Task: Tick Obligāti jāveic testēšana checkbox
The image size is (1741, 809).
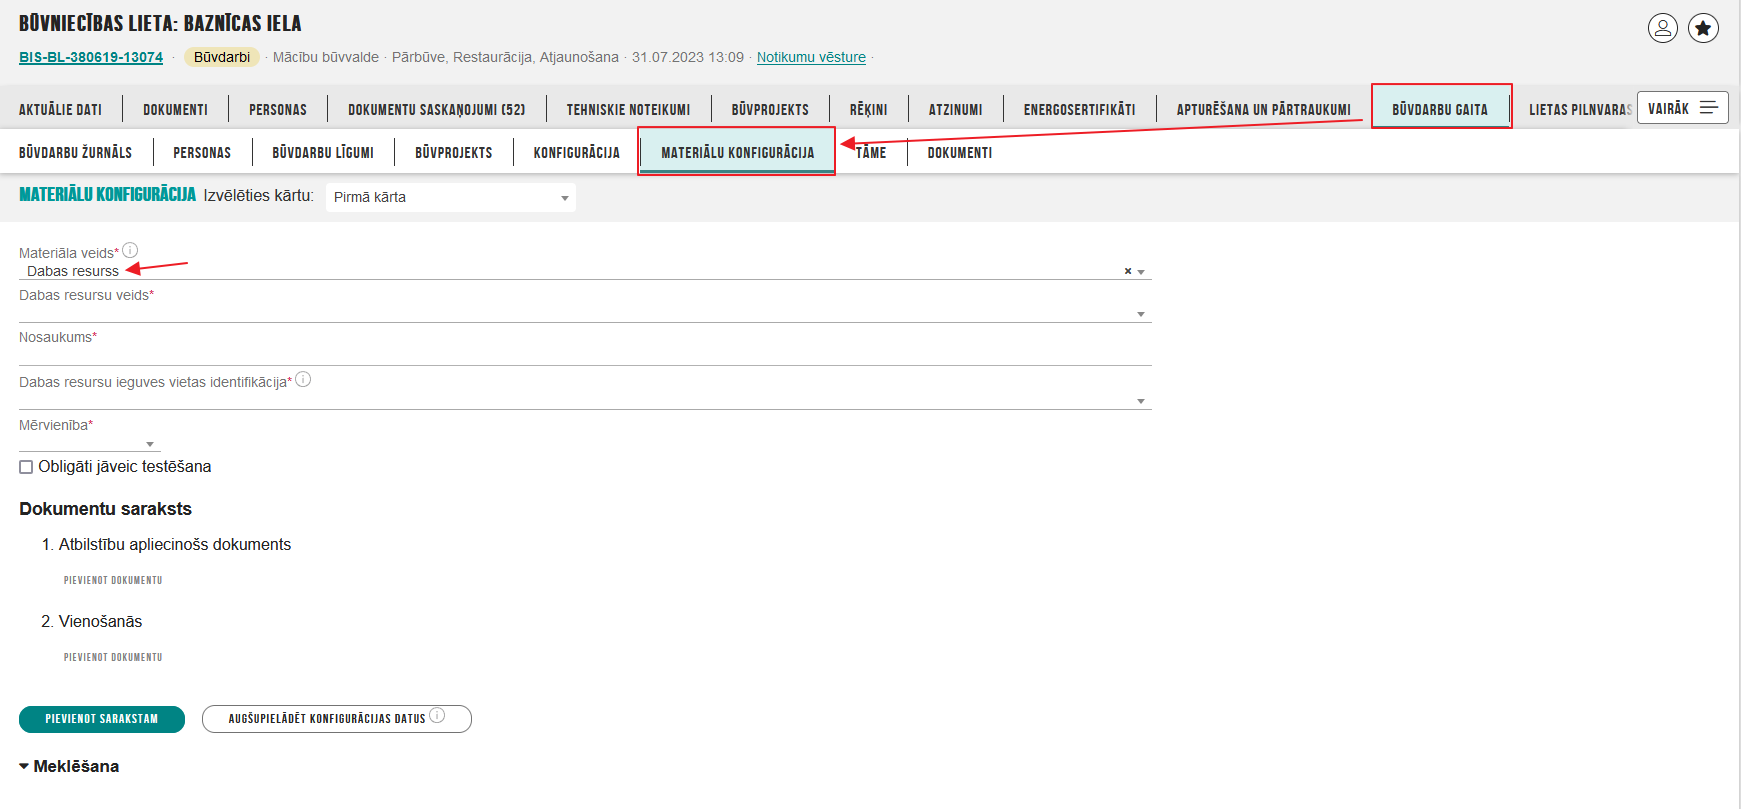Action: coord(26,467)
